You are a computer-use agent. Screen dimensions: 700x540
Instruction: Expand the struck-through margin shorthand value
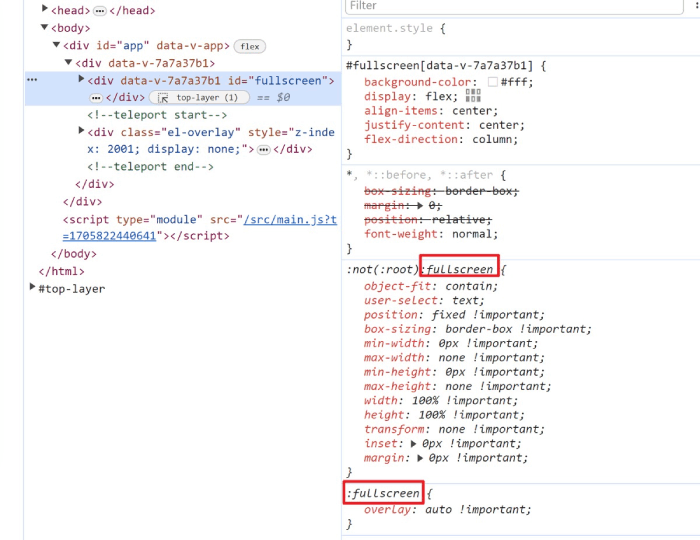click(x=420, y=206)
